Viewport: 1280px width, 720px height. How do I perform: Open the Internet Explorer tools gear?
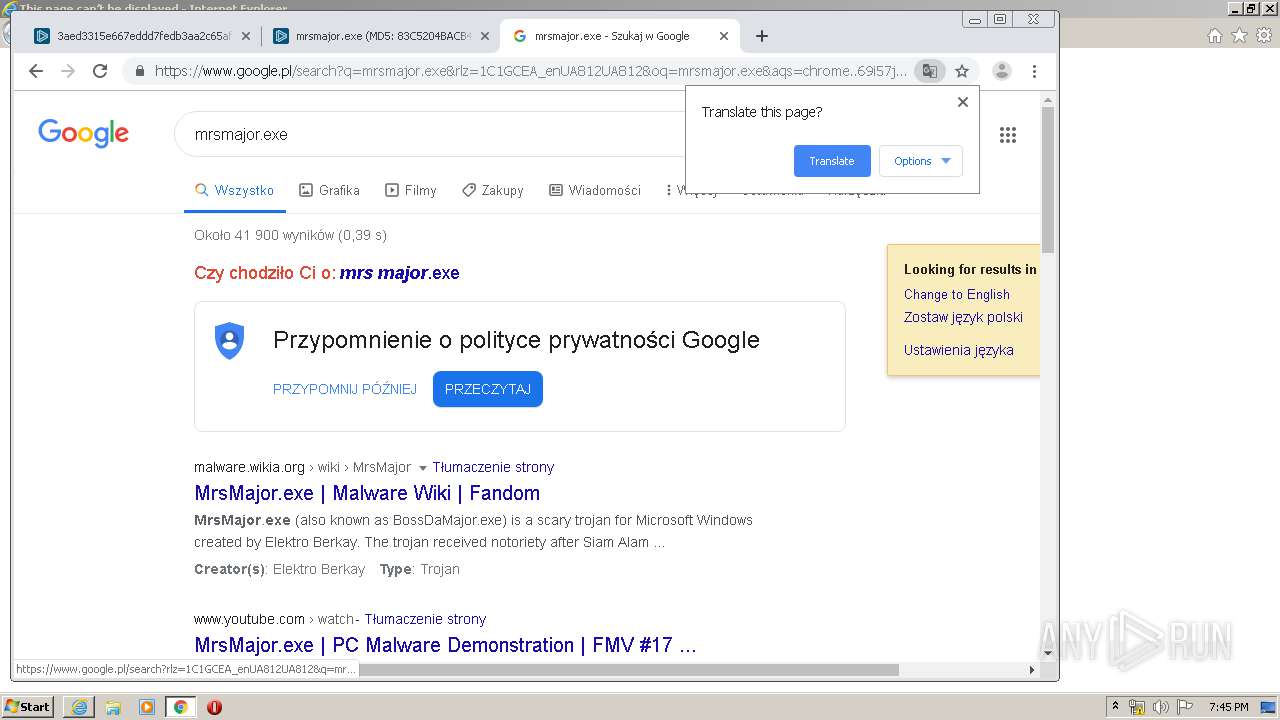click(x=1263, y=36)
